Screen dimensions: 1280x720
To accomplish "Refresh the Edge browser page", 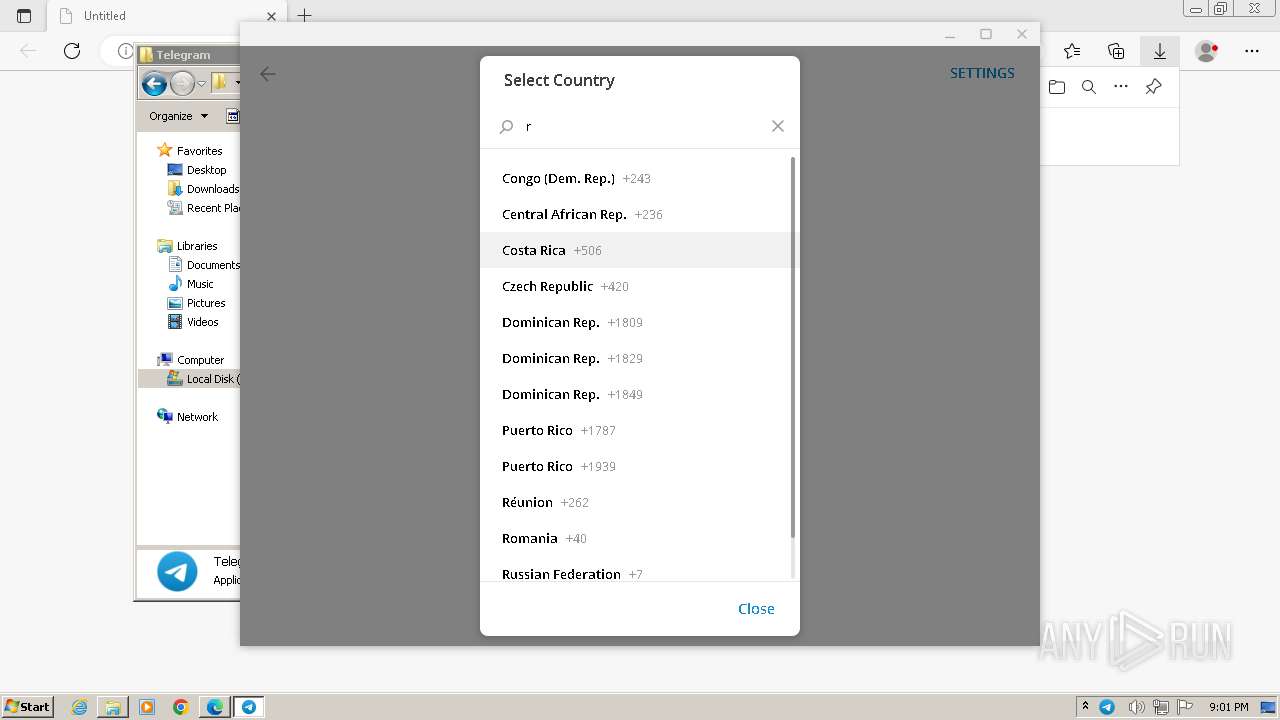I will 72,51.
